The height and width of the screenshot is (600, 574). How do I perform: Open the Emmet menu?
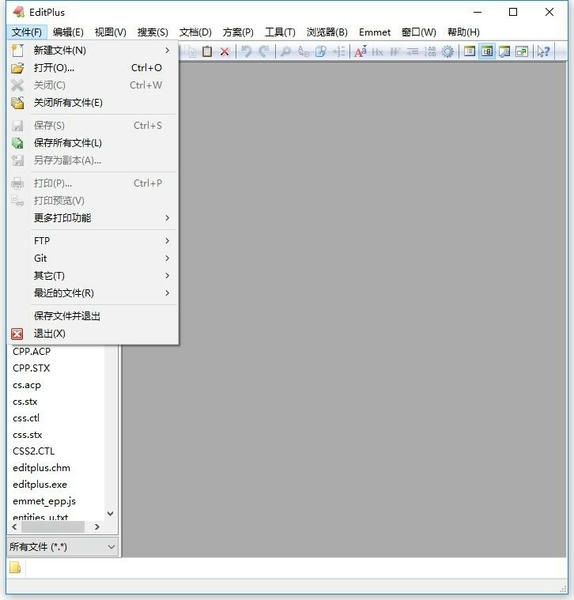click(x=375, y=32)
